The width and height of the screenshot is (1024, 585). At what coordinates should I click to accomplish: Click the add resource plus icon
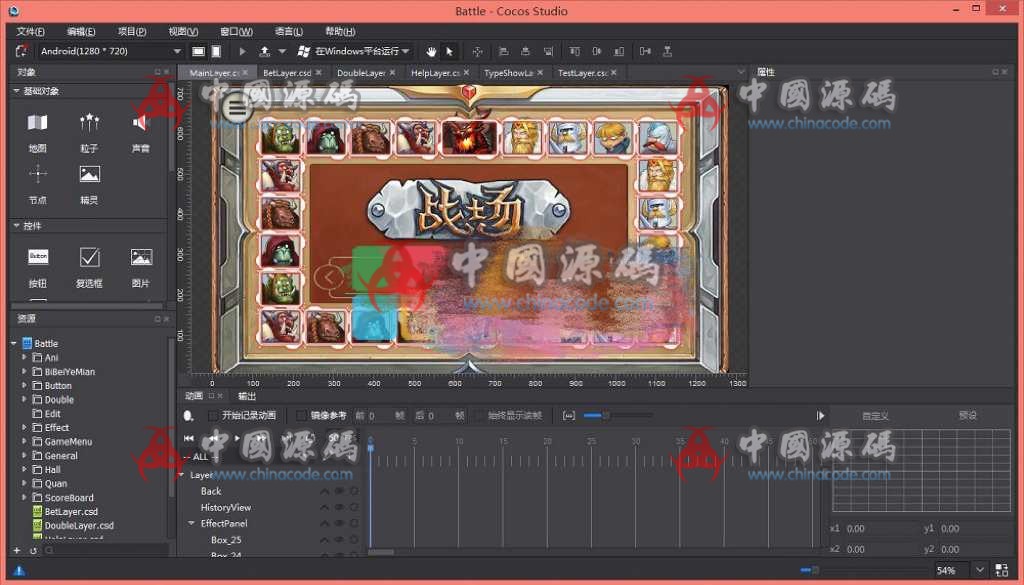17,550
